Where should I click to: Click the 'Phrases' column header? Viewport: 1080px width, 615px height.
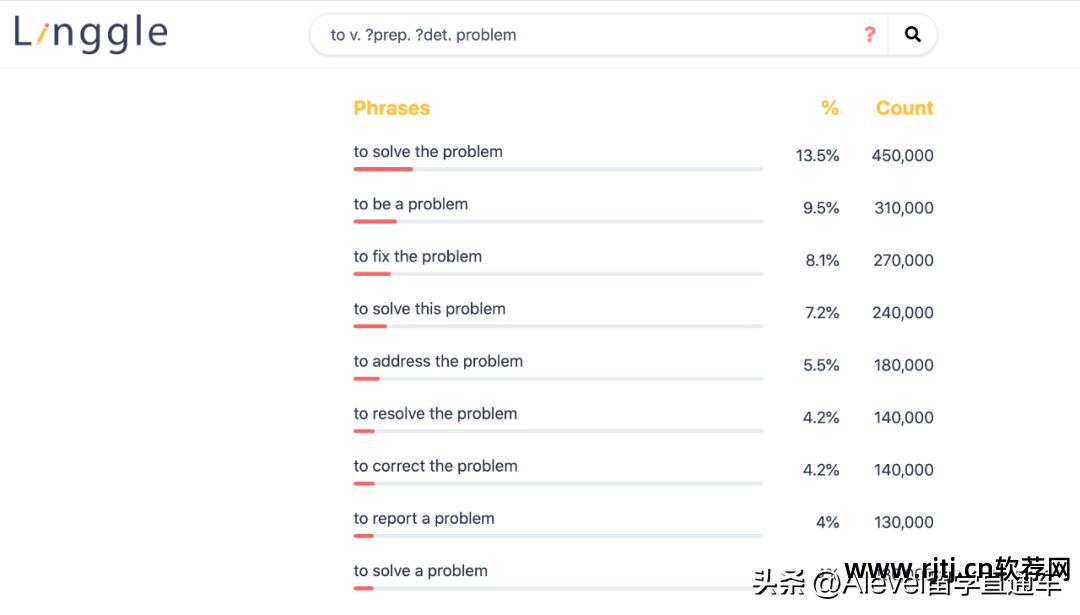391,107
